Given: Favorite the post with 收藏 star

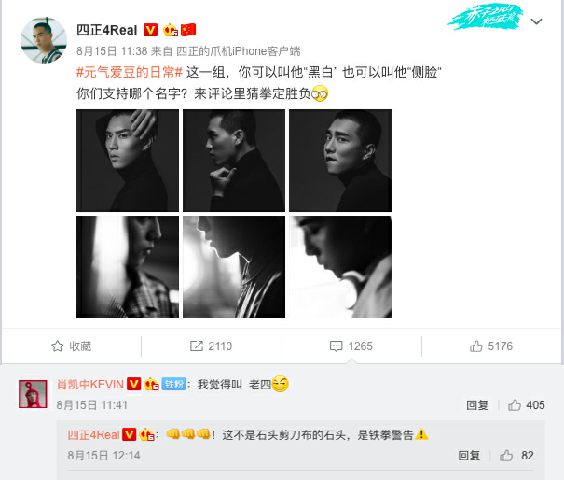Looking at the screenshot, I should coord(71,346).
